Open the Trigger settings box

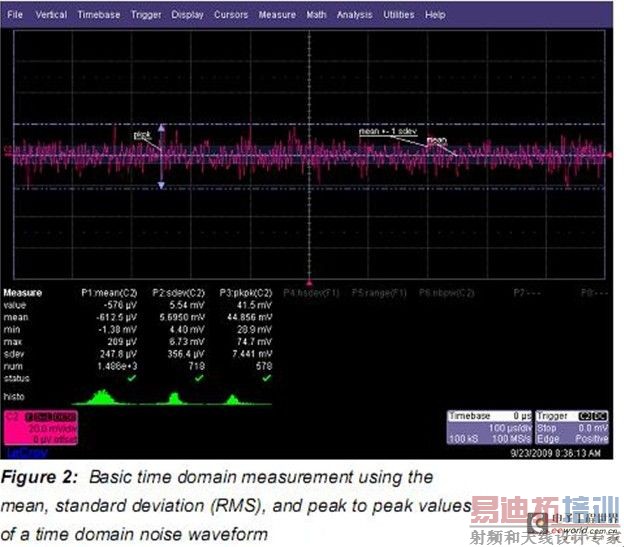pos(572,426)
